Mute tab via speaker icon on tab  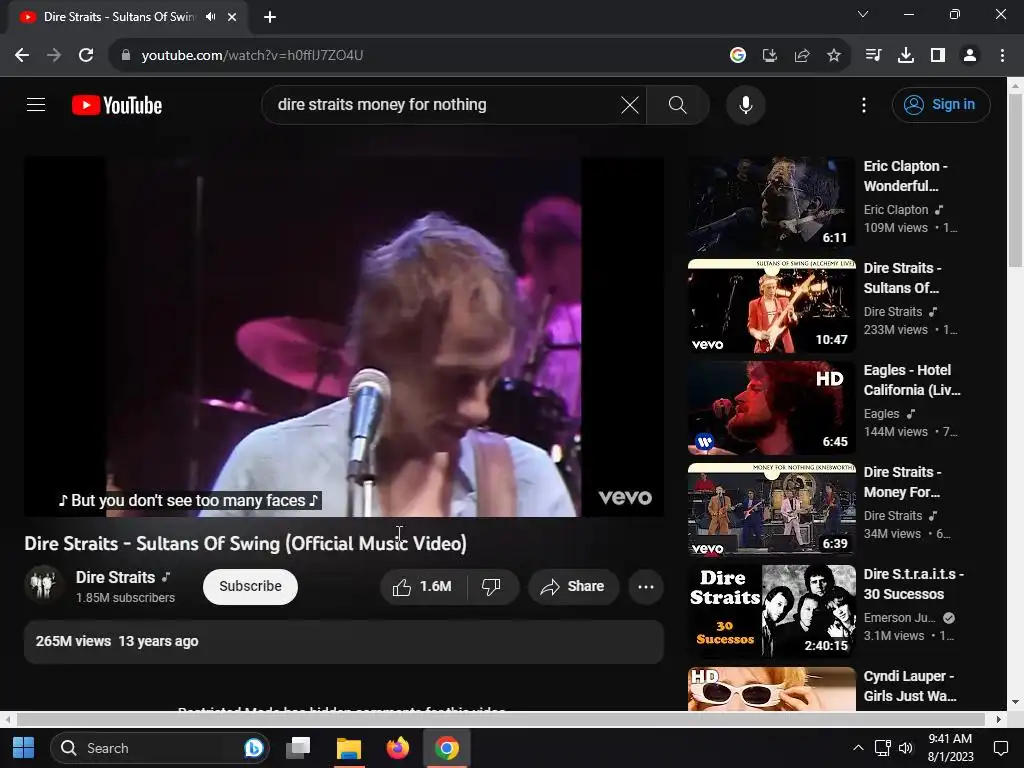[210, 17]
